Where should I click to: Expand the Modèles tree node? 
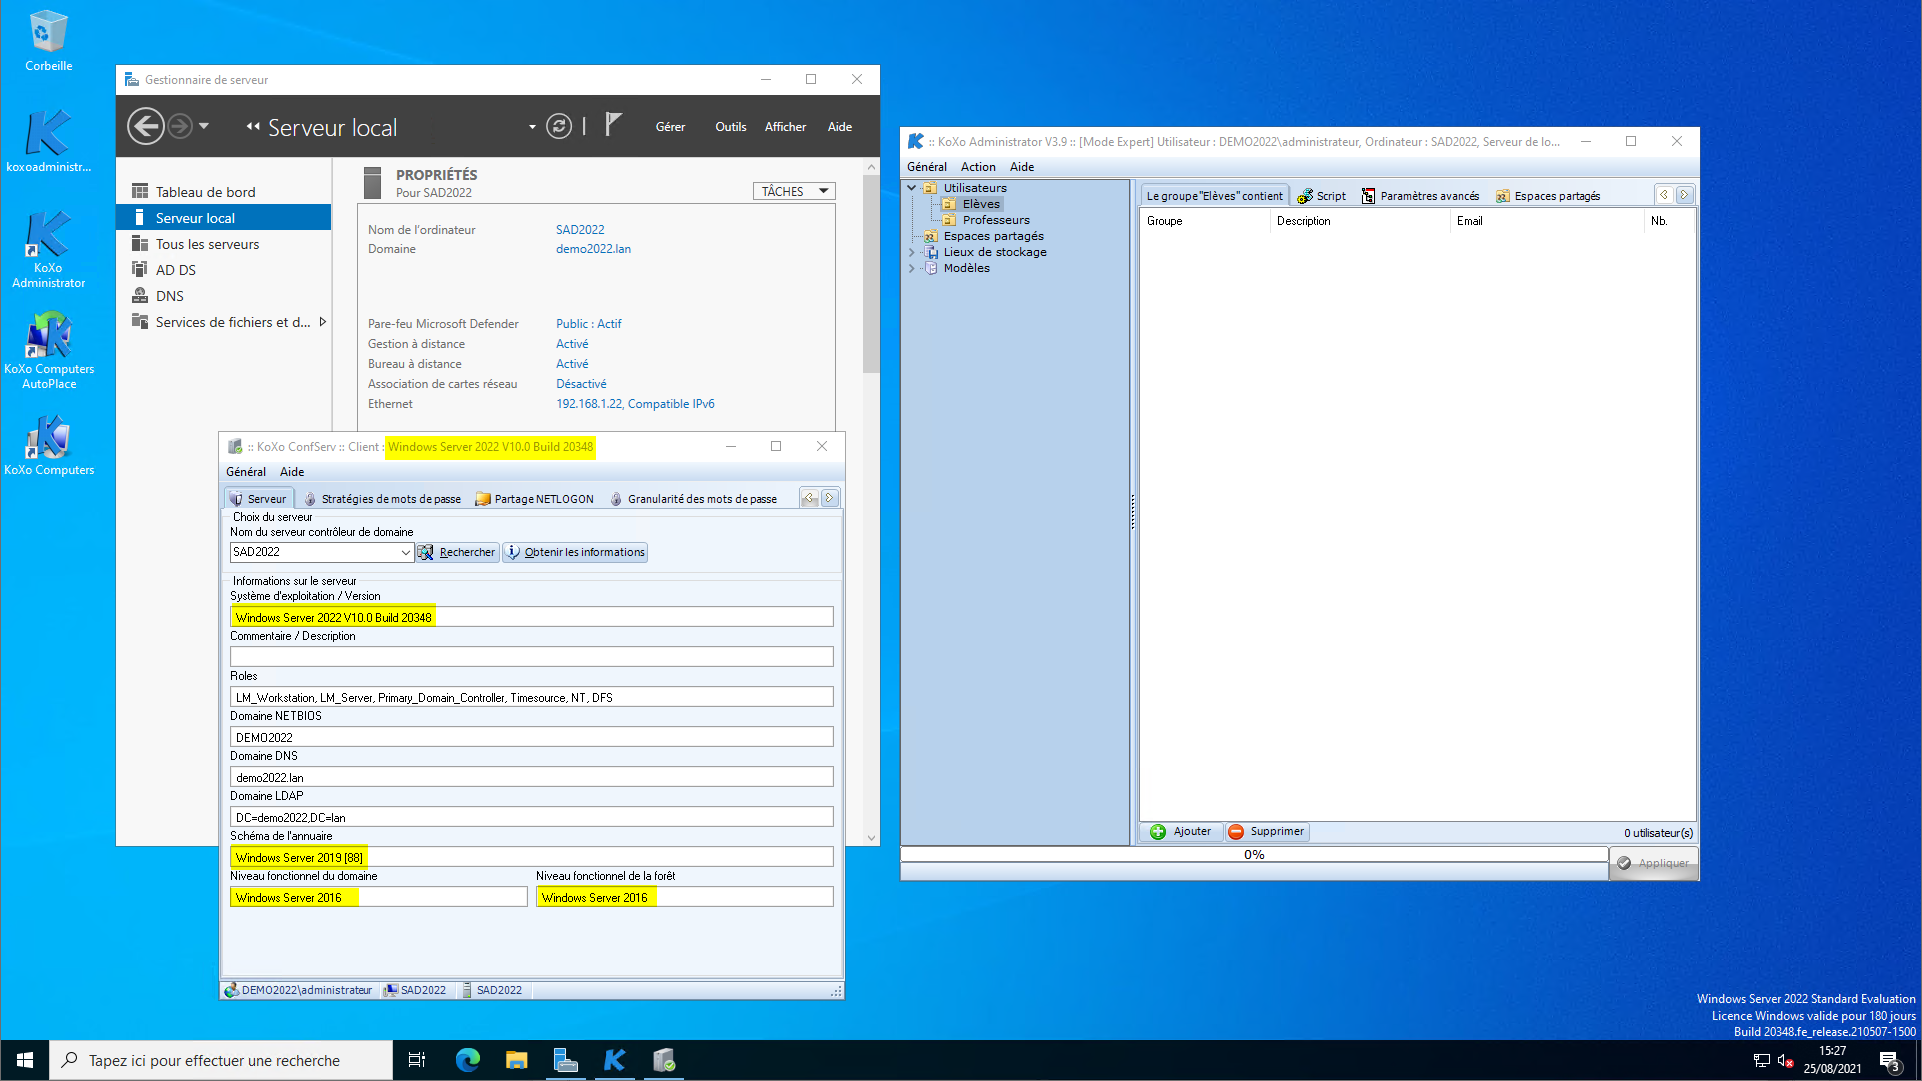click(911, 268)
